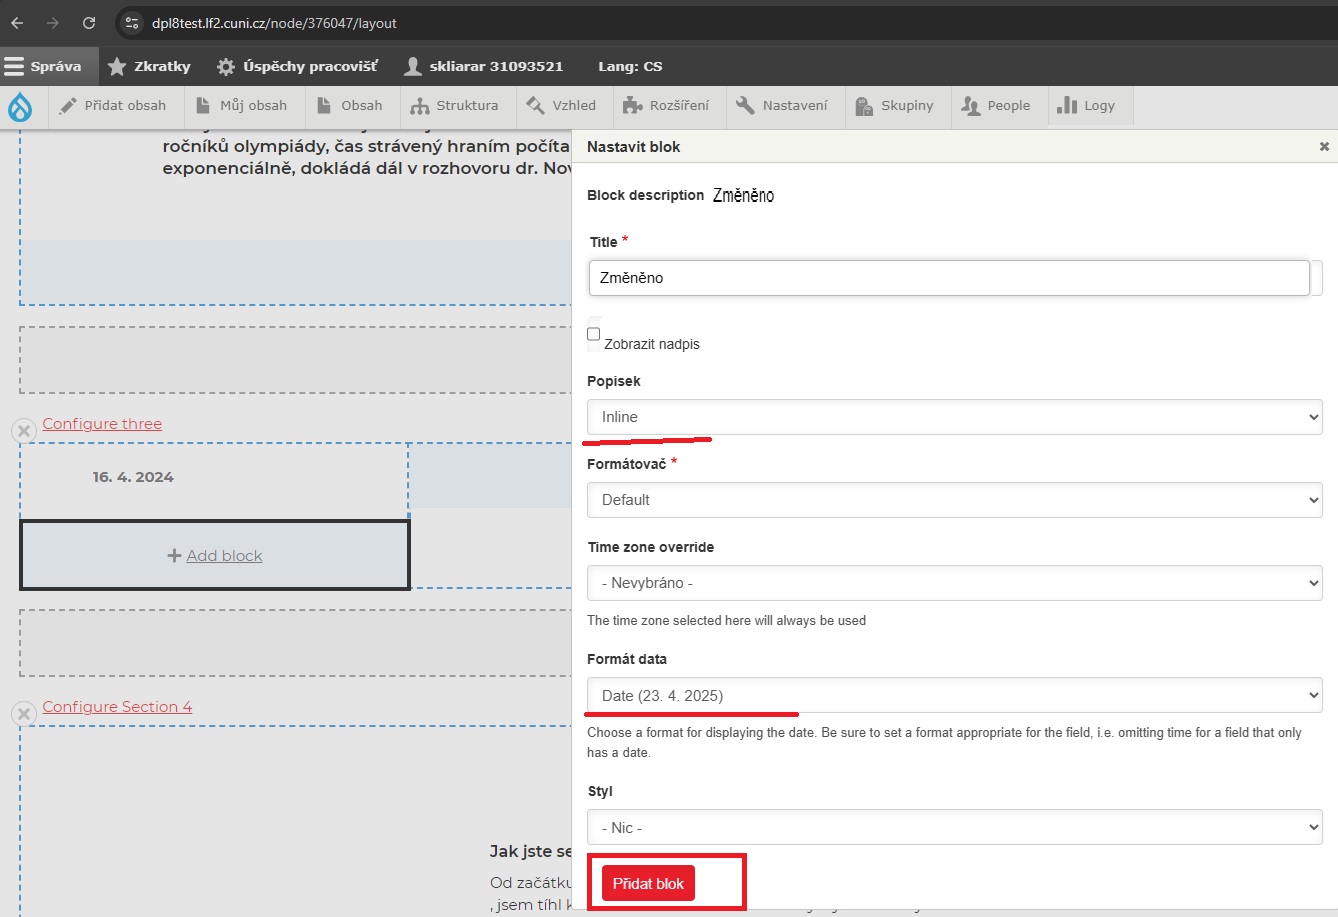Click the browser forward arrow
Image resolution: width=1338 pixels, height=917 pixels.
(53, 23)
